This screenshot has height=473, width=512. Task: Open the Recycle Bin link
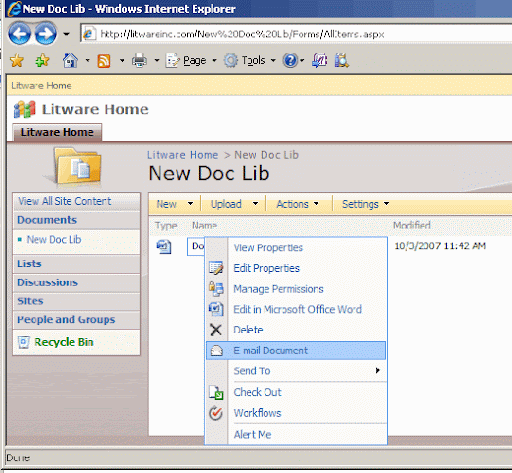(64, 342)
